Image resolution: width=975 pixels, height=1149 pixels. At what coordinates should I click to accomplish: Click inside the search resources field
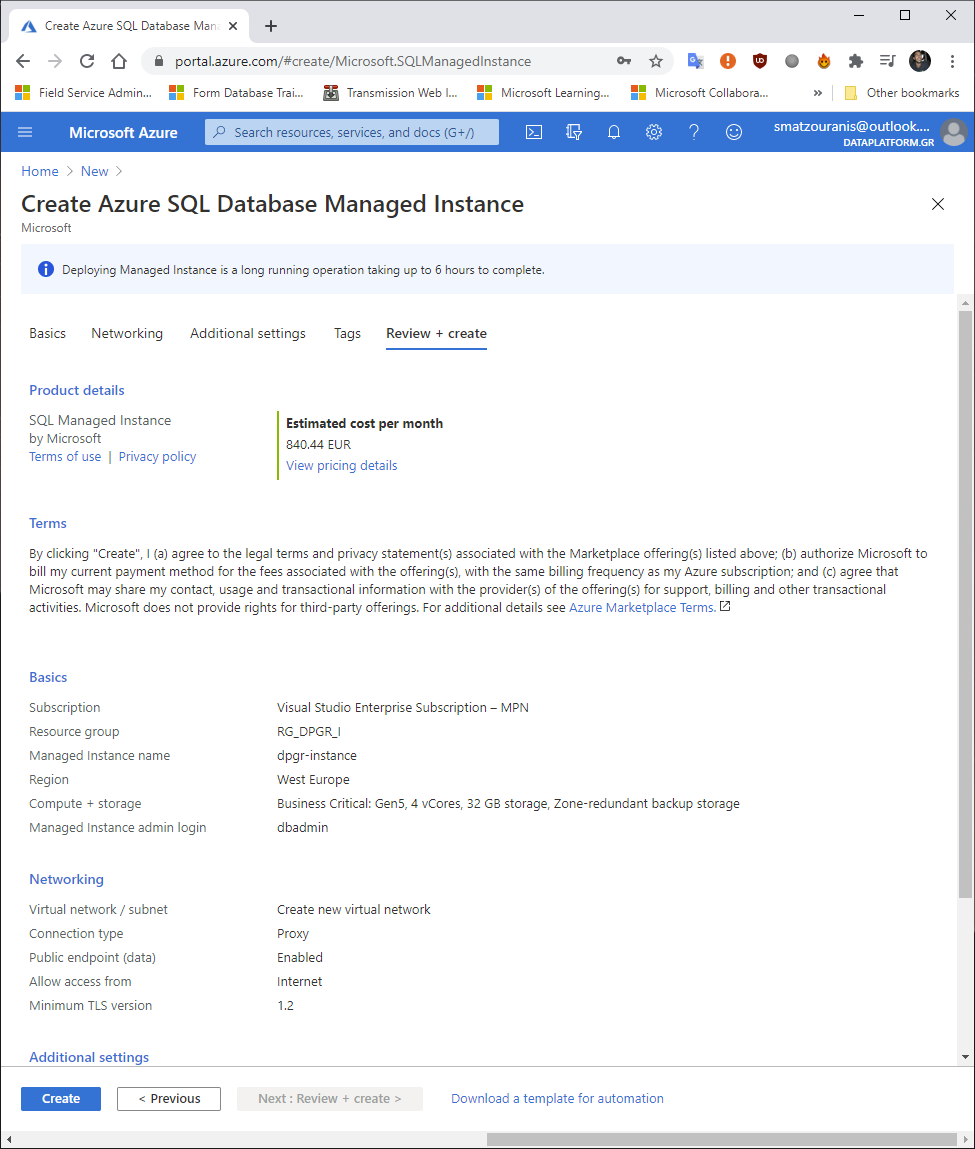(351, 131)
